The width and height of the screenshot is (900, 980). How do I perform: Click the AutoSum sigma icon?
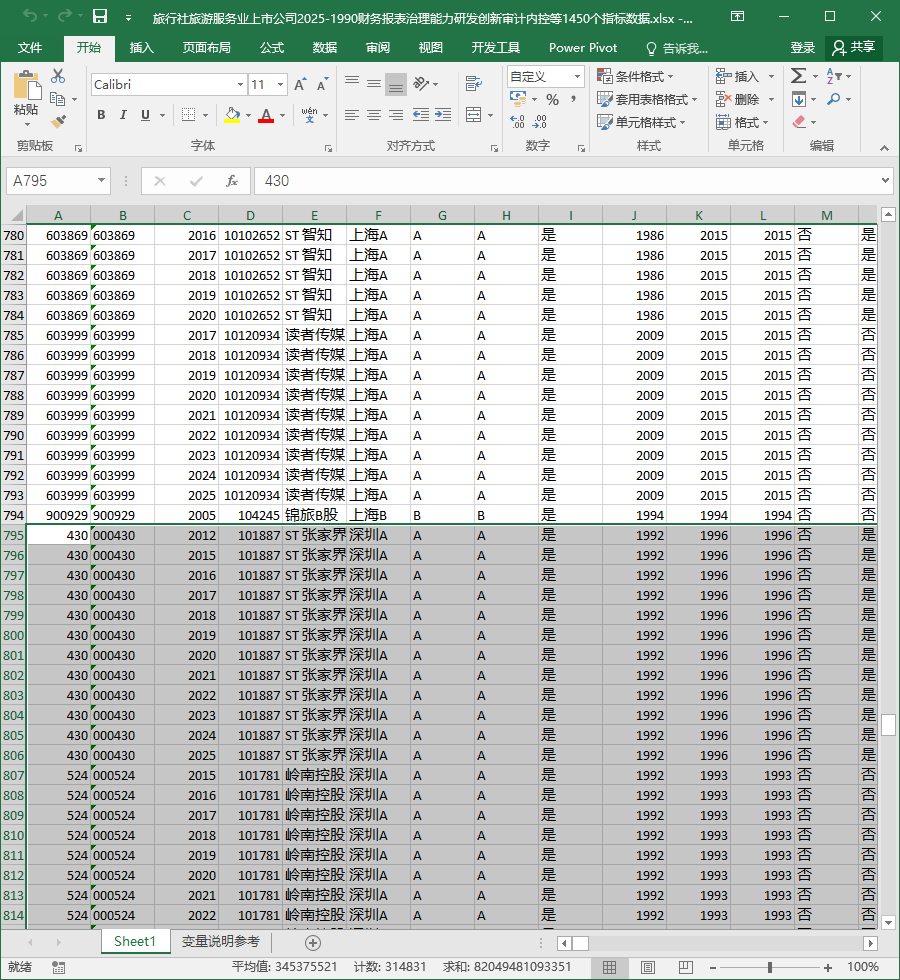pyautogui.click(x=798, y=76)
